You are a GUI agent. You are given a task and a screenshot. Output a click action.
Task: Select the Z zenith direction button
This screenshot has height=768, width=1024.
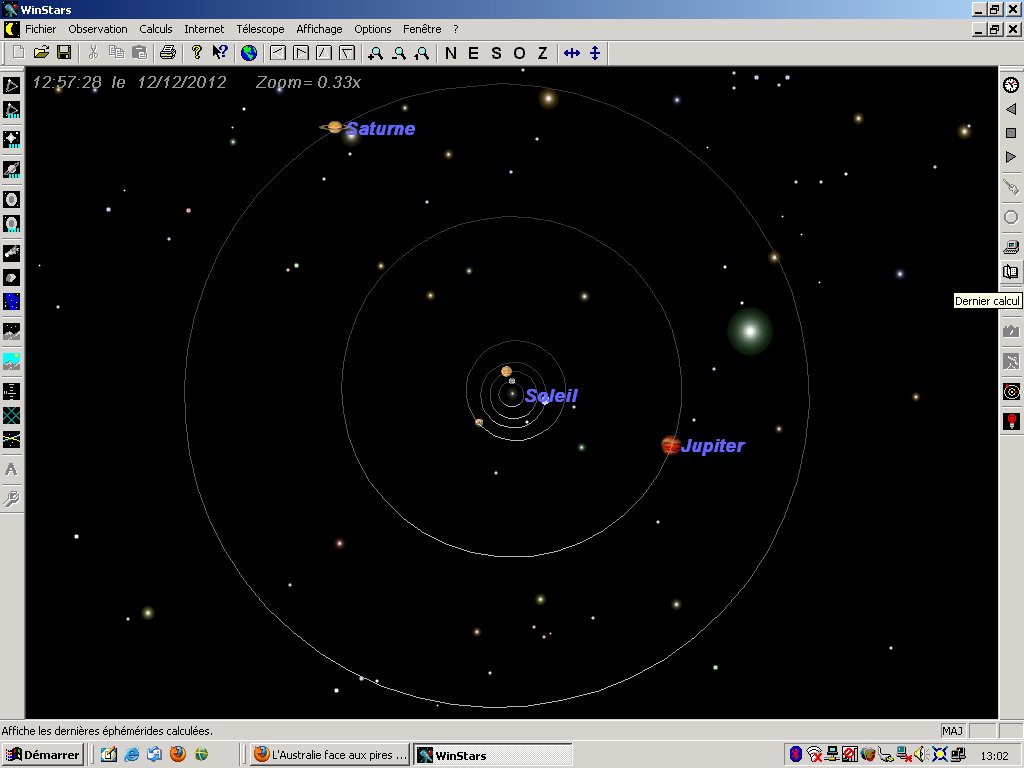tap(542, 53)
